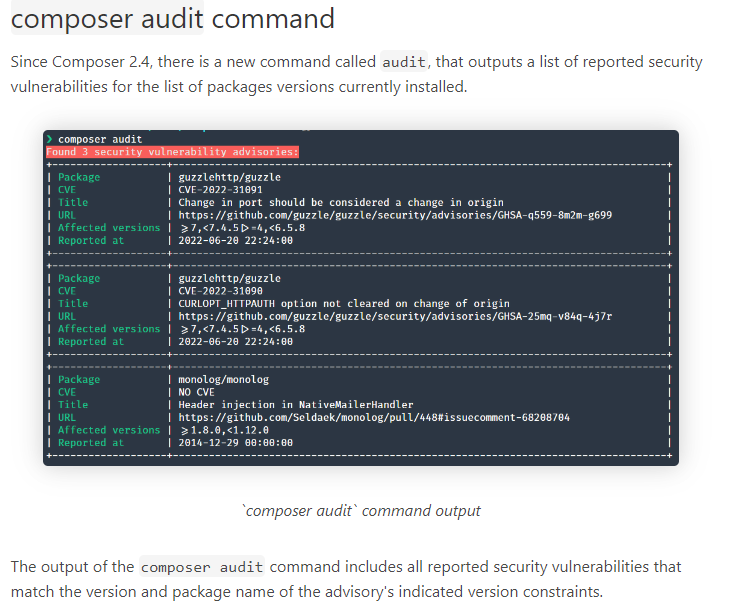Click the 2014-12-29 reported date
This screenshot has height=614, width=734.
coord(236,442)
